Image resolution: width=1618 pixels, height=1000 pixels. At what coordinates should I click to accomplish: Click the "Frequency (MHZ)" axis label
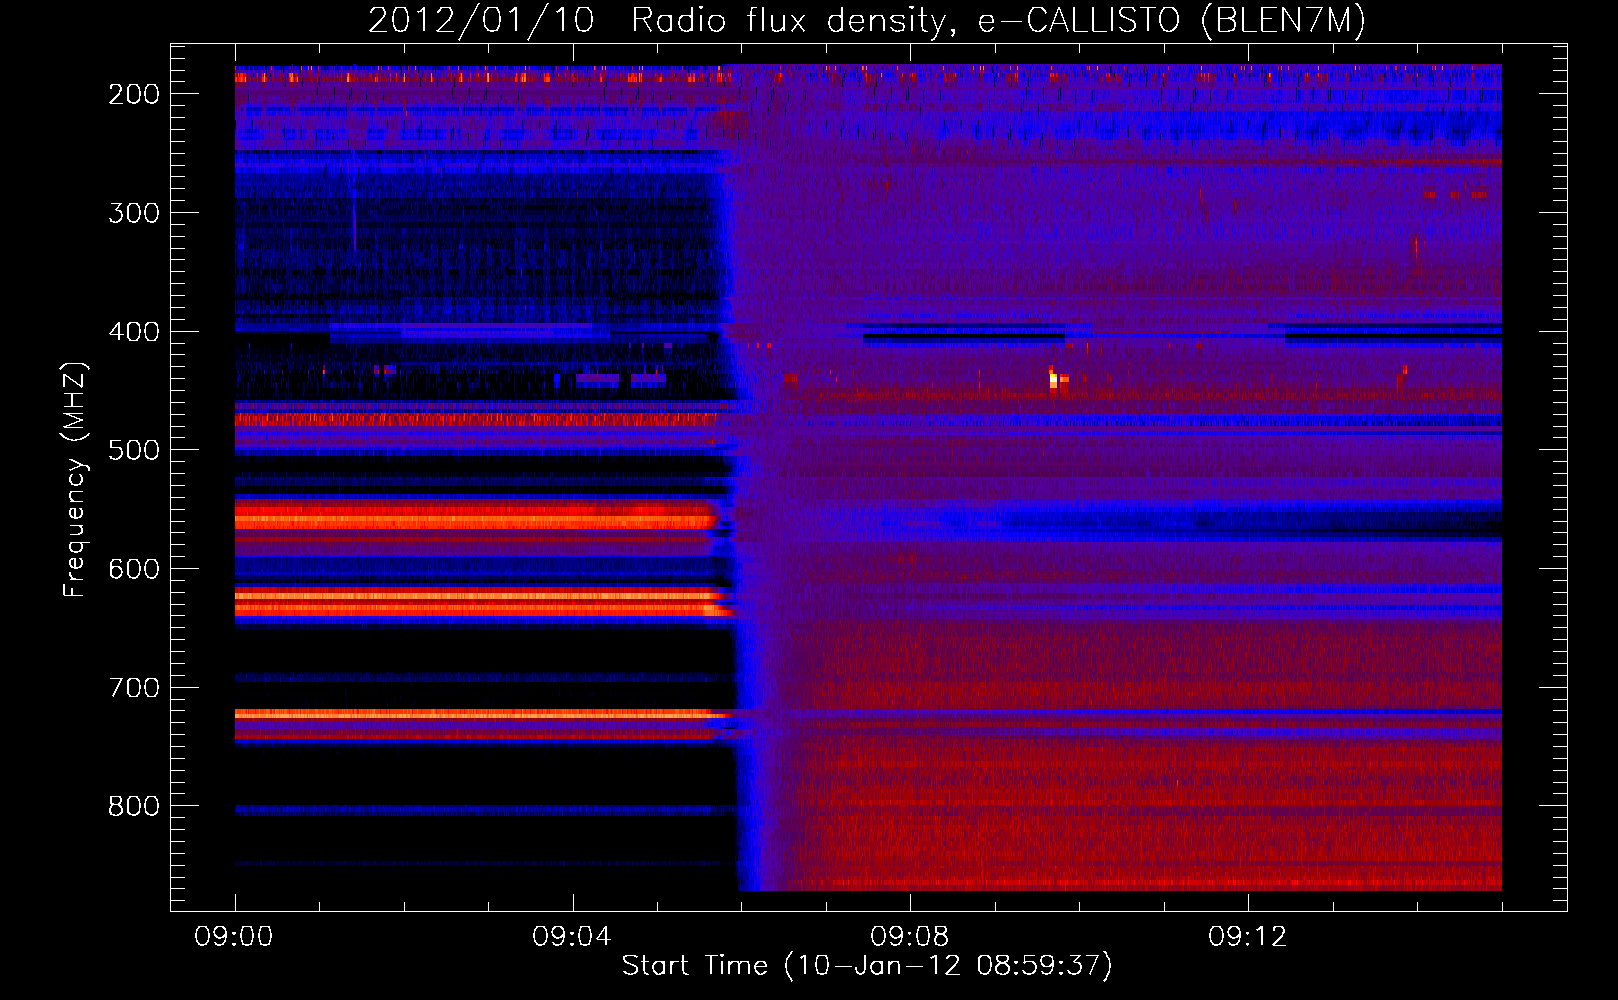pyautogui.click(x=75, y=479)
